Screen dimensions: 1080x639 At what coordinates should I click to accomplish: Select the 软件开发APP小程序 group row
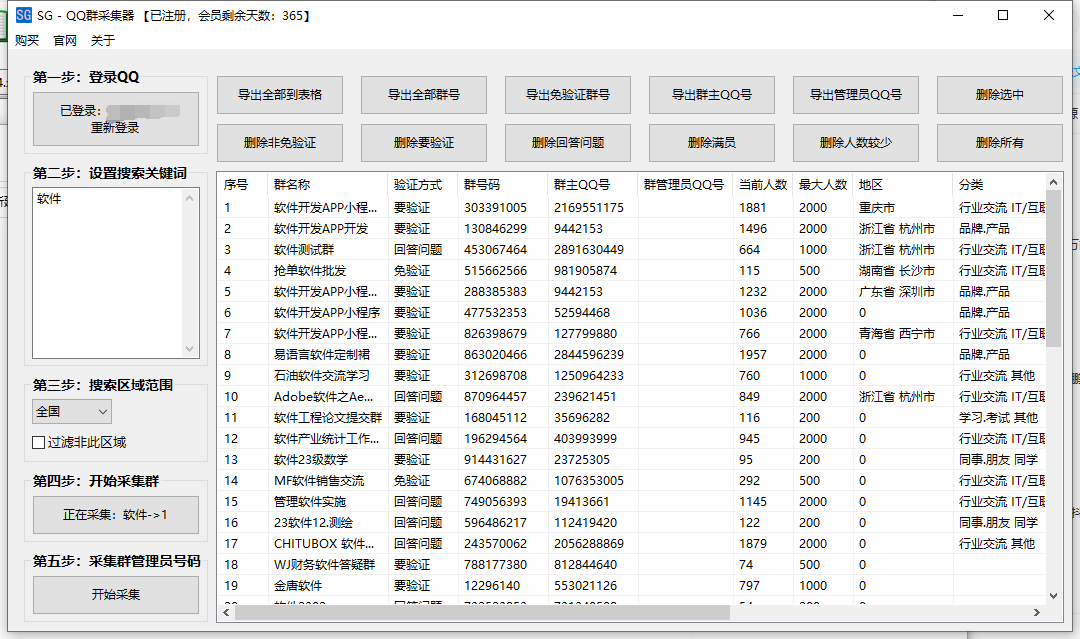tap(632, 313)
